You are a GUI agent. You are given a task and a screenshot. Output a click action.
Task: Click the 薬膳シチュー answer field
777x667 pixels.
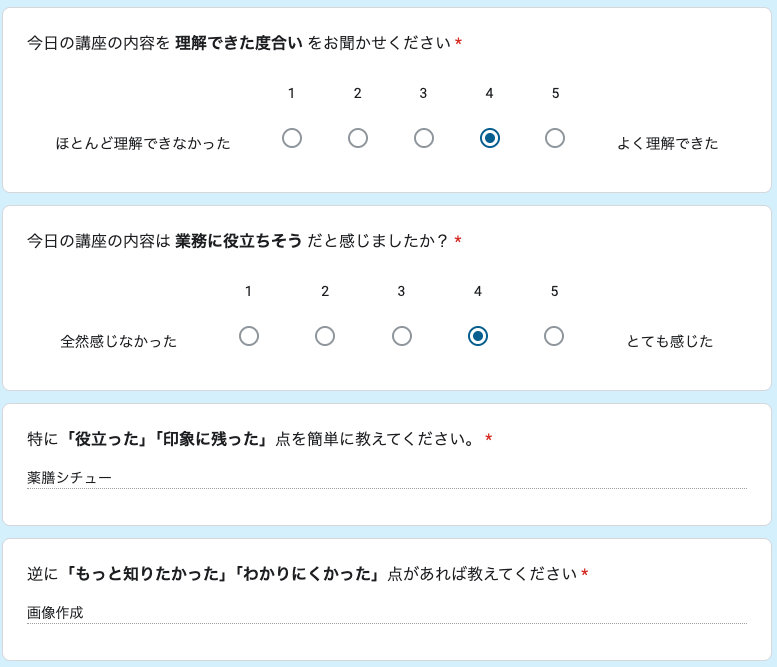click(386, 478)
